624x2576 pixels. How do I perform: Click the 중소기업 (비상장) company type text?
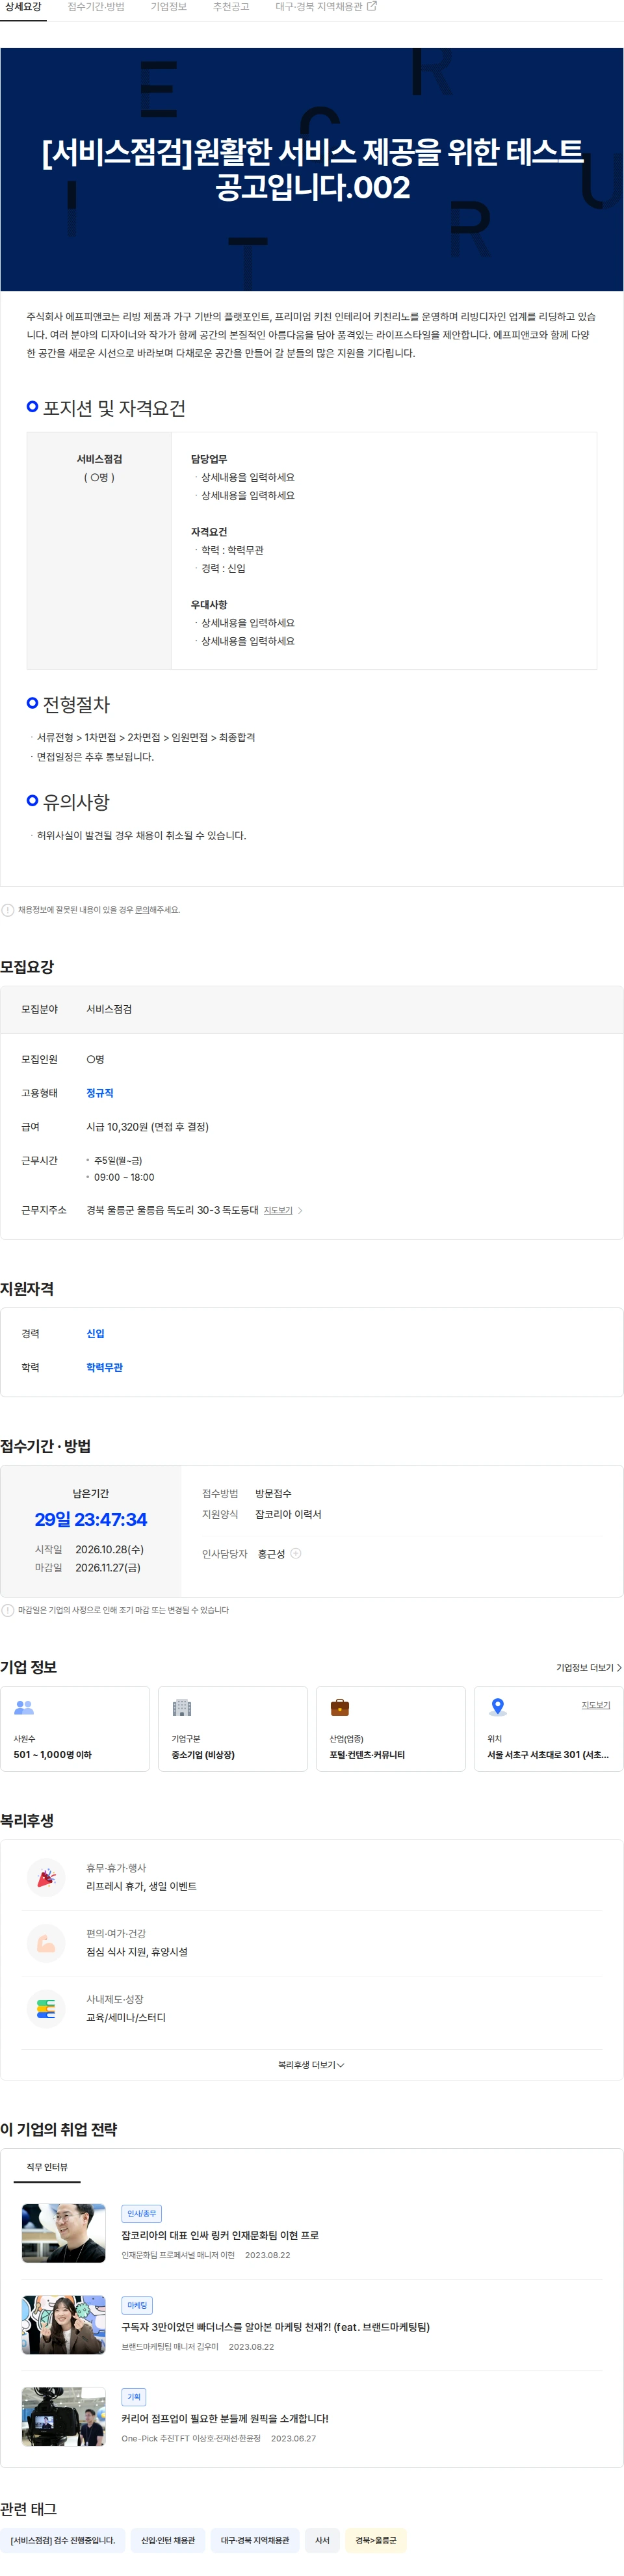[x=203, y=1755]
